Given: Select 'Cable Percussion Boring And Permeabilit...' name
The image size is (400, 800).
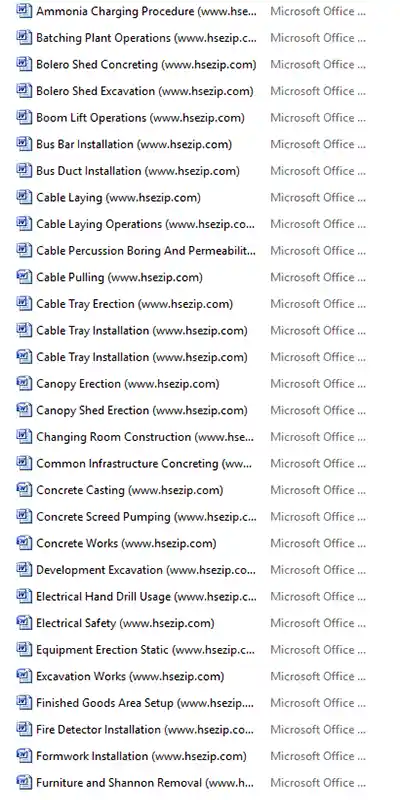Looking at the screenshot, I should coord(146,251).
